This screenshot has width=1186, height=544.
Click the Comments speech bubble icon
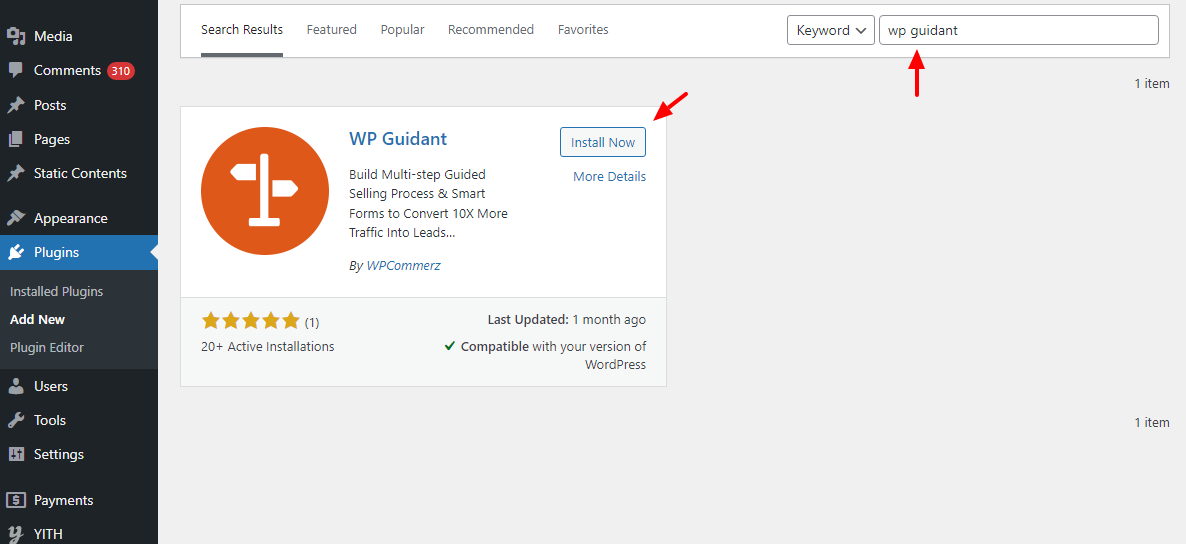(x=16, y=70)
